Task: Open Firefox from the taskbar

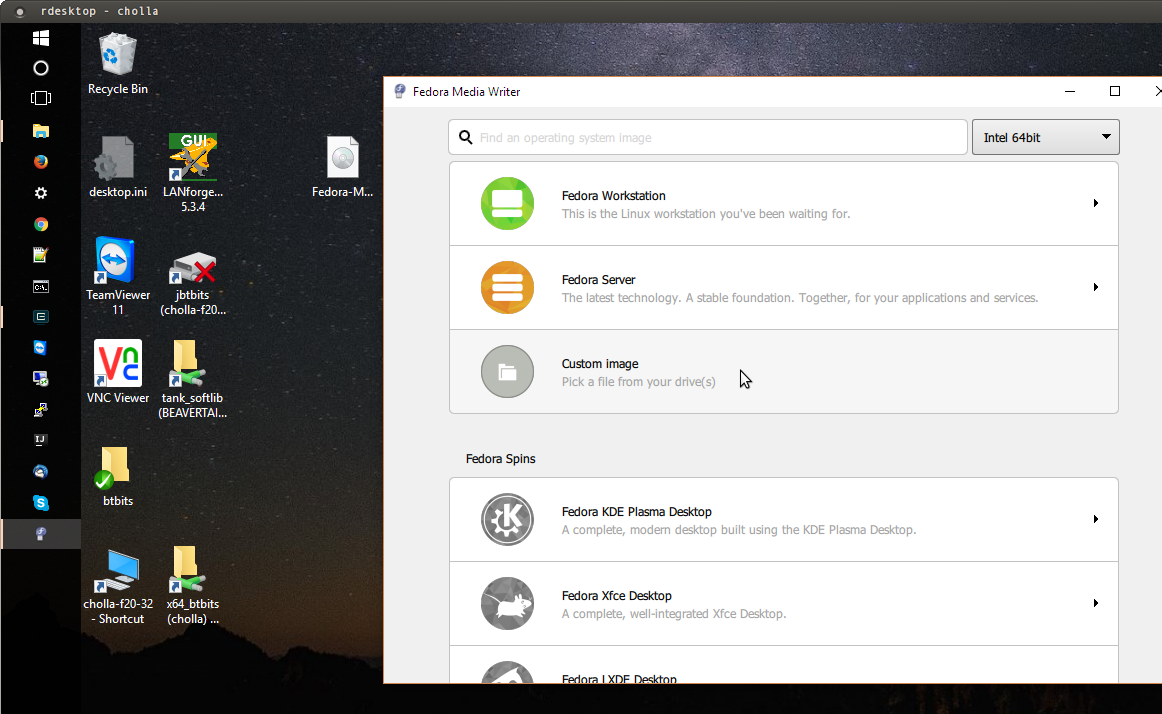Action: [41, 162]
